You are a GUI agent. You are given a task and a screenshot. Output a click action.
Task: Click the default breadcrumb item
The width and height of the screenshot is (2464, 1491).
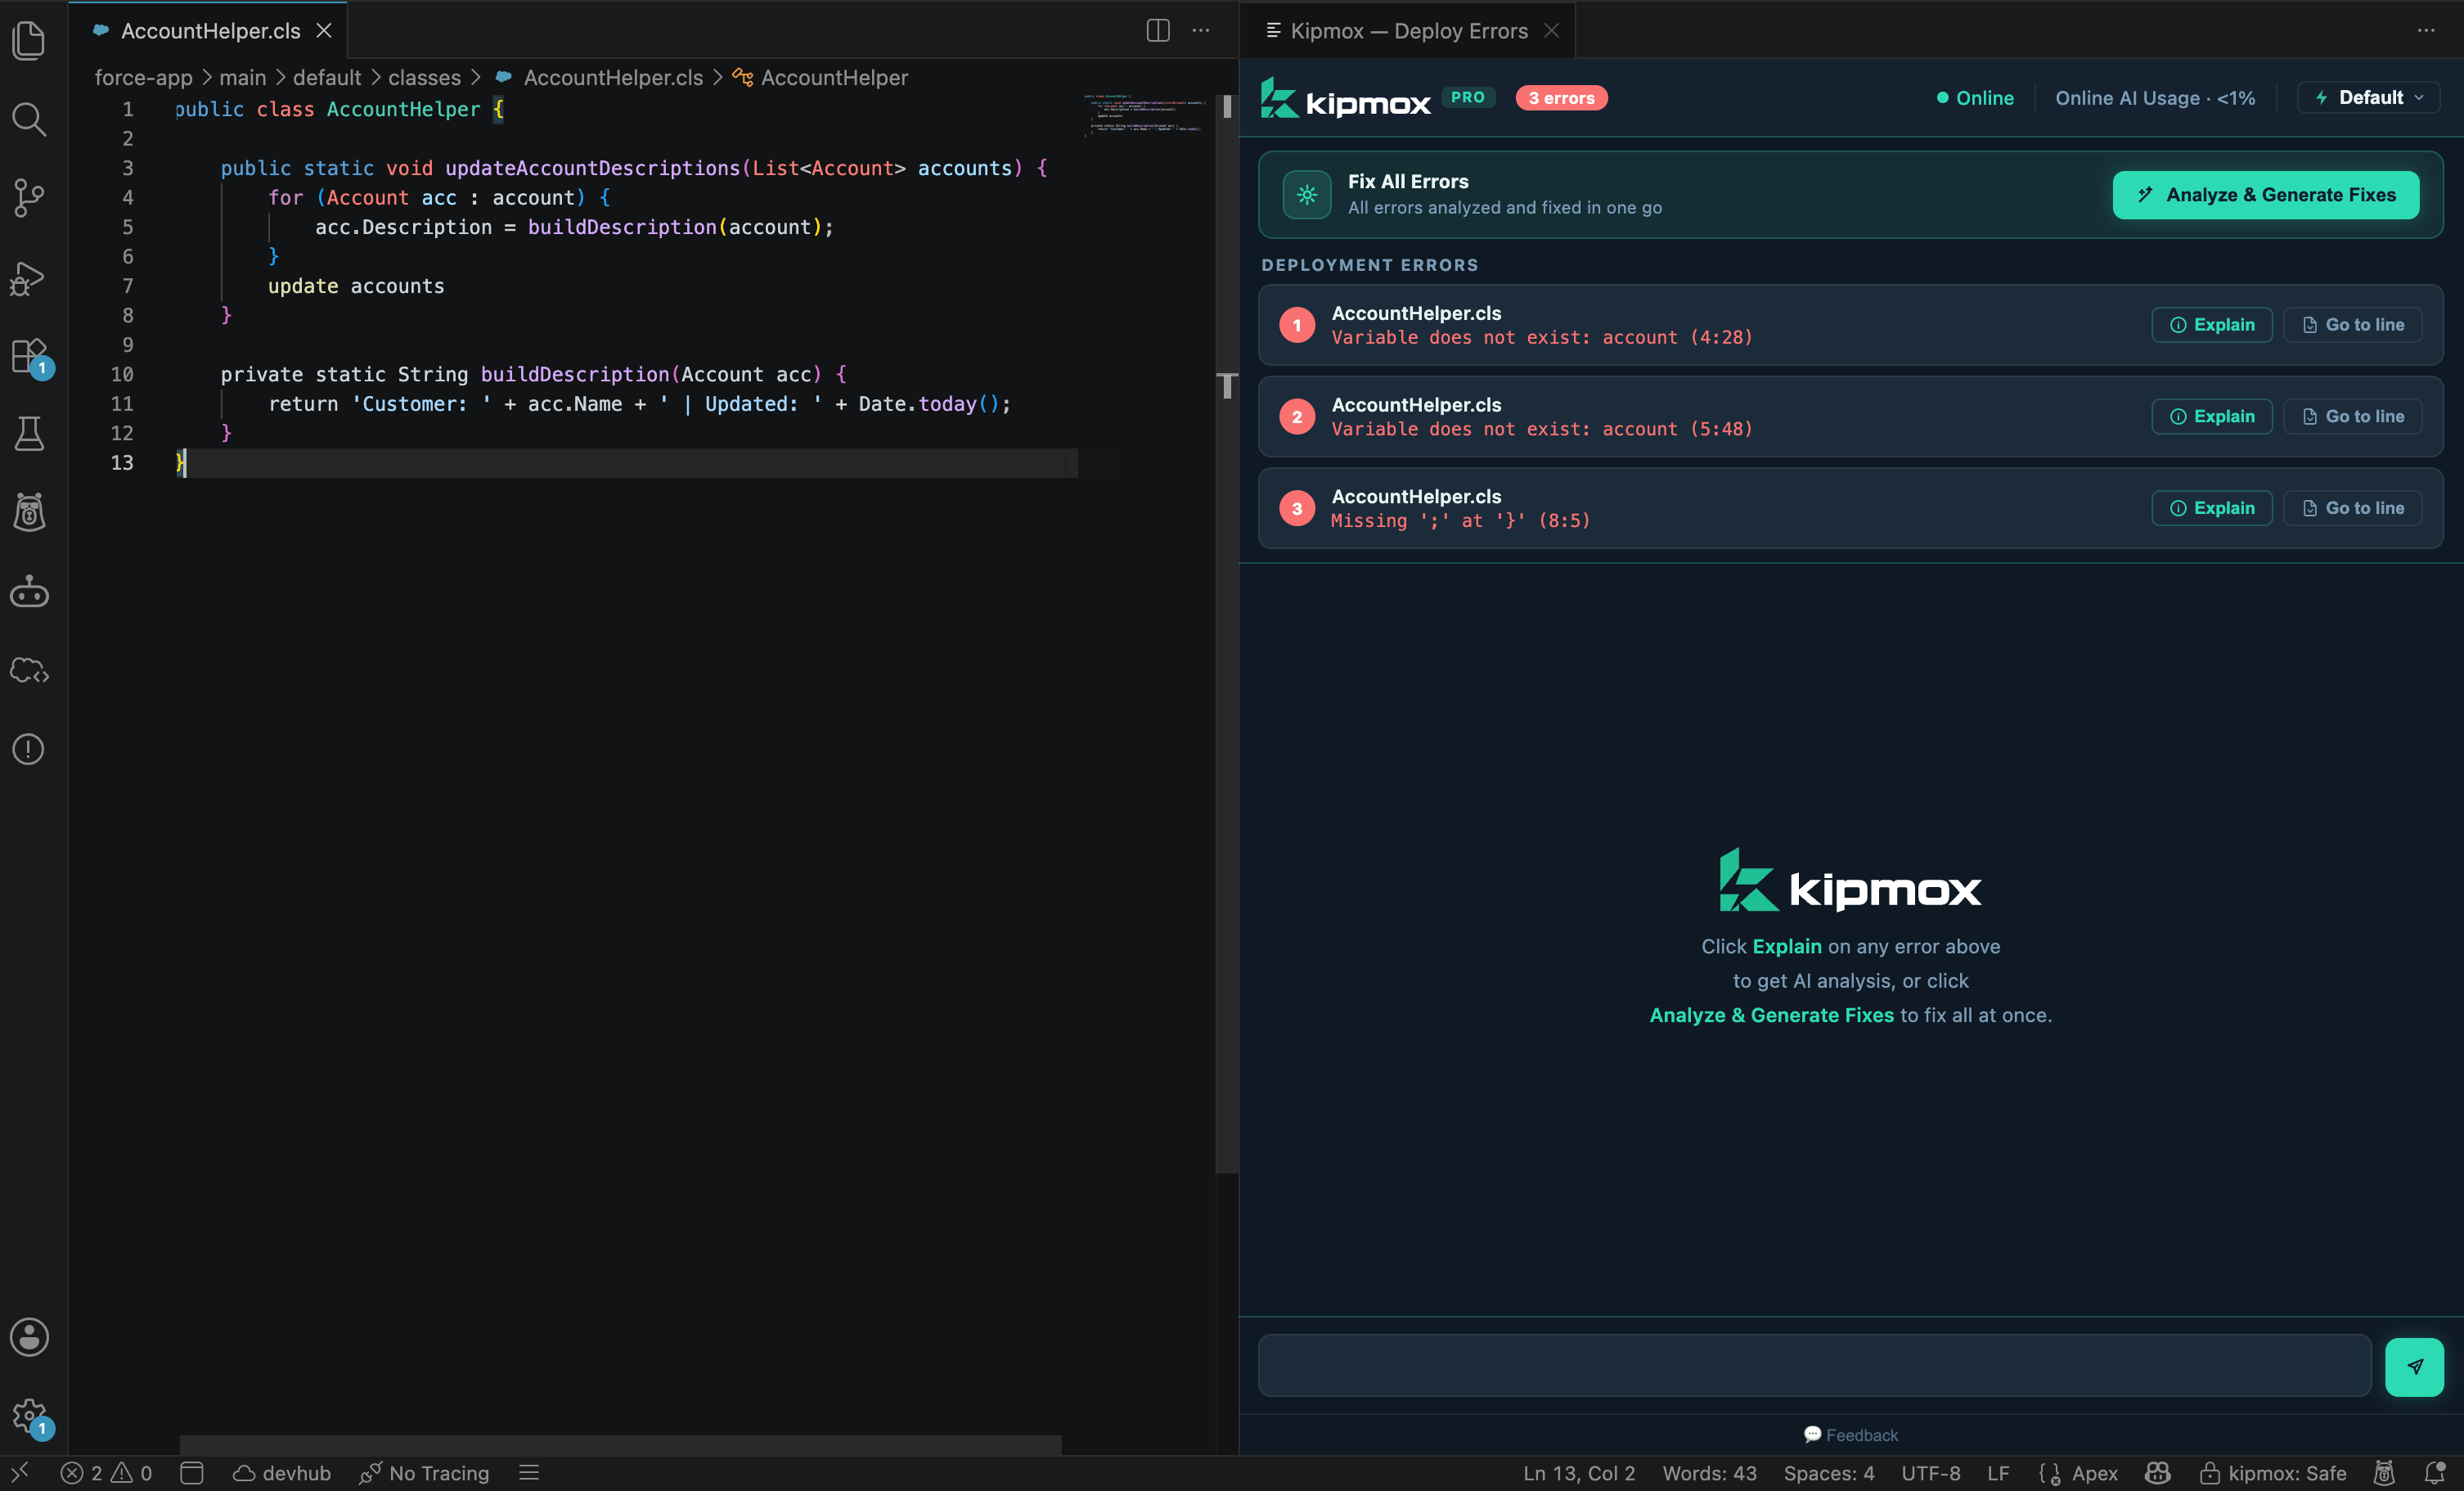[x=327, y=77]
